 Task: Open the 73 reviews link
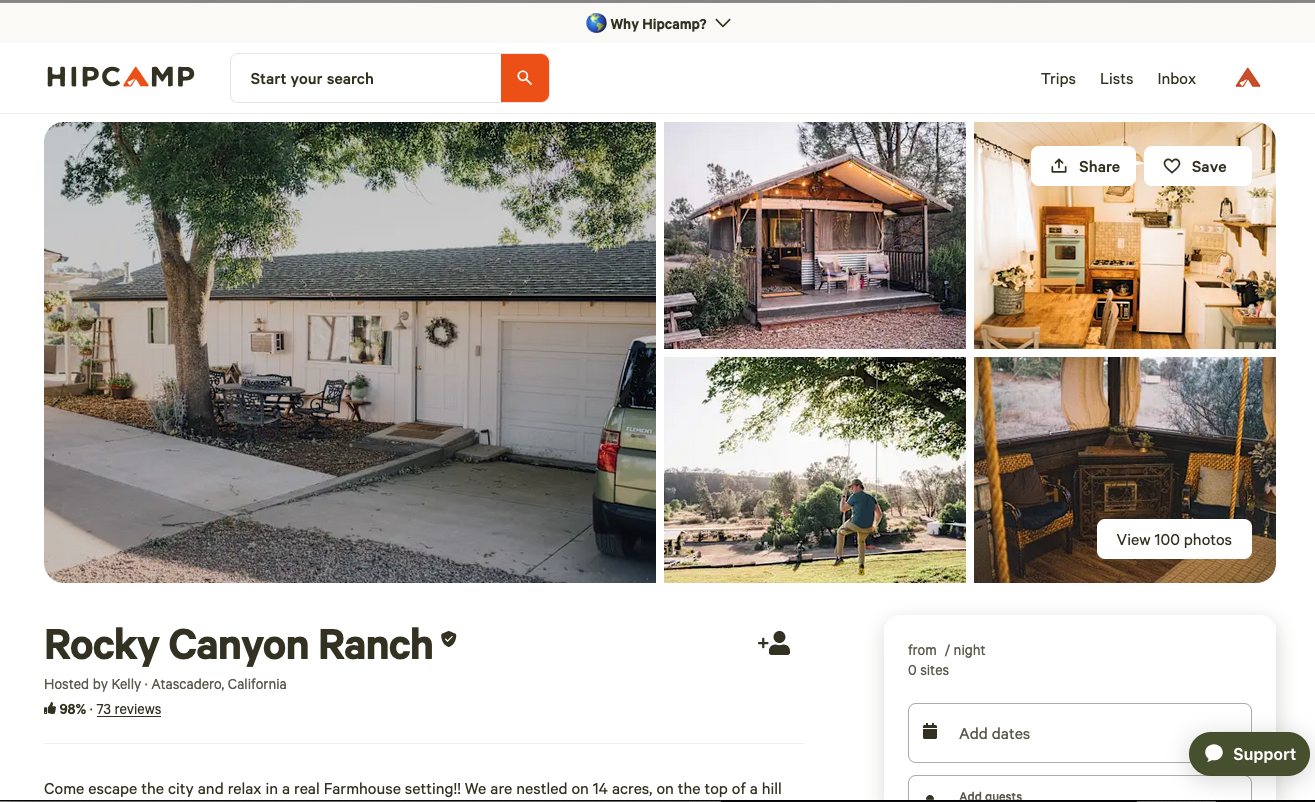129,709
